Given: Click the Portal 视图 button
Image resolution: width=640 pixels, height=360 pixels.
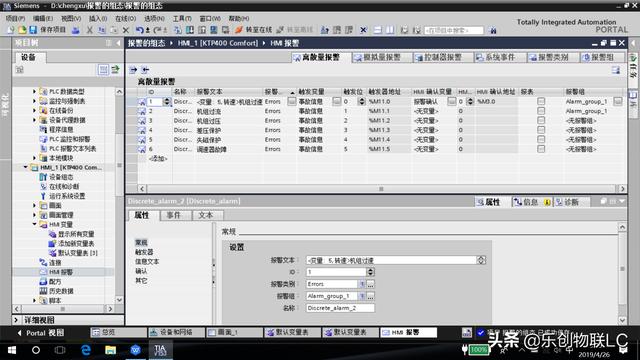Looking at the screenshot, I should point(40,333).
